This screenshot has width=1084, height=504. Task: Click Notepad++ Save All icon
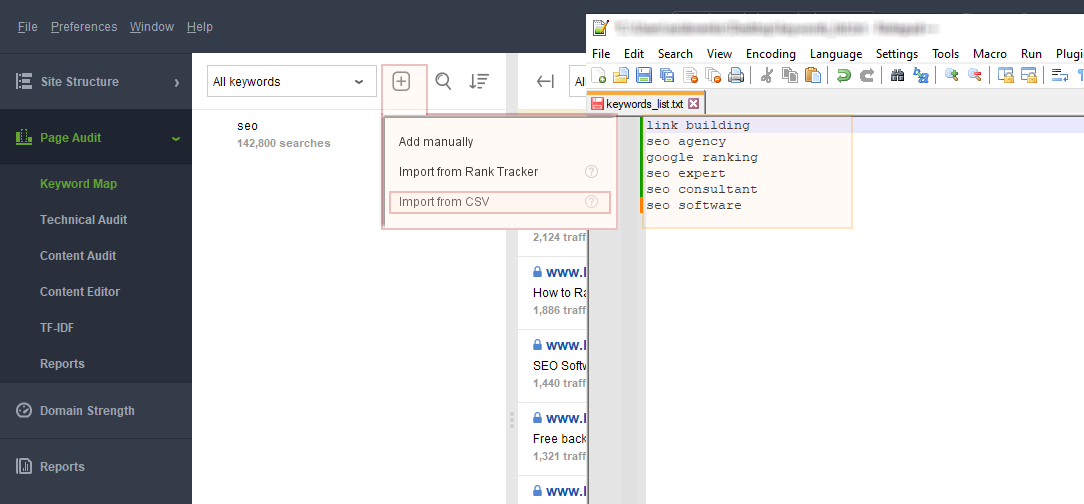click(667, 75)
